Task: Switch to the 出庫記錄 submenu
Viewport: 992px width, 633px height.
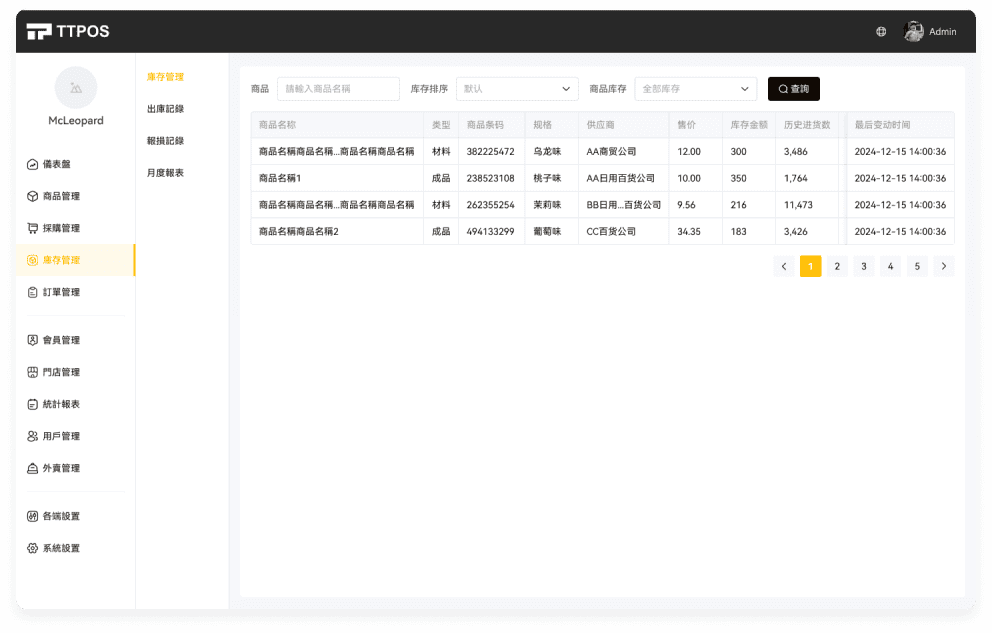Action: point(165,109)
